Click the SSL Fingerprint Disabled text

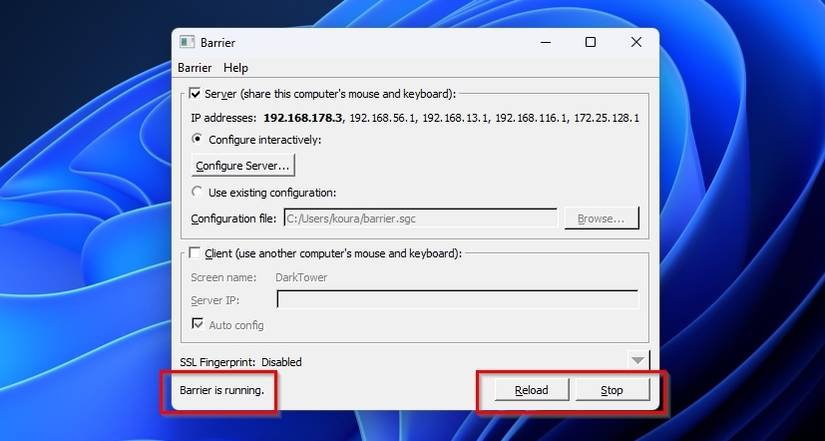point(240,362)
